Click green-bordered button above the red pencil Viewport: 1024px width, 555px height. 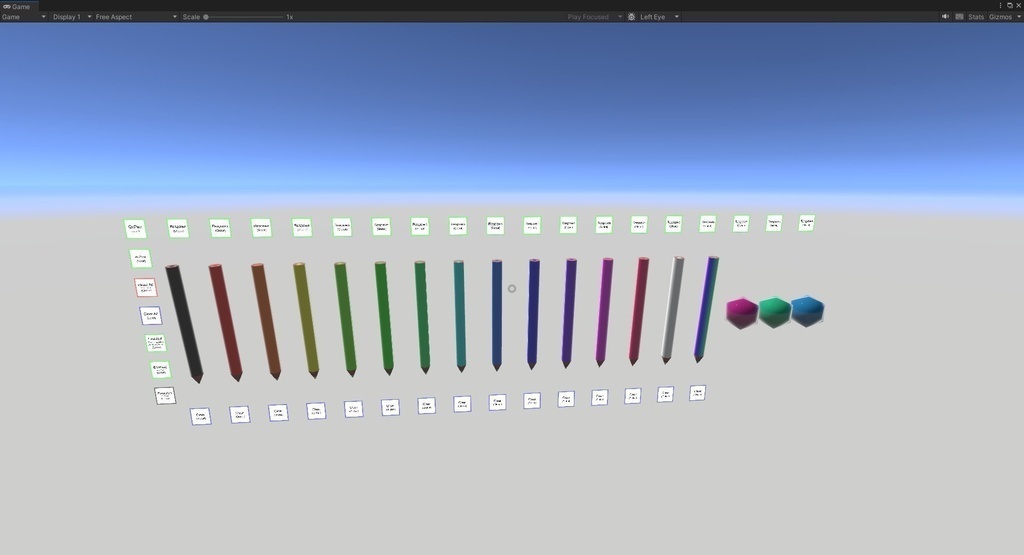(220, 228)
